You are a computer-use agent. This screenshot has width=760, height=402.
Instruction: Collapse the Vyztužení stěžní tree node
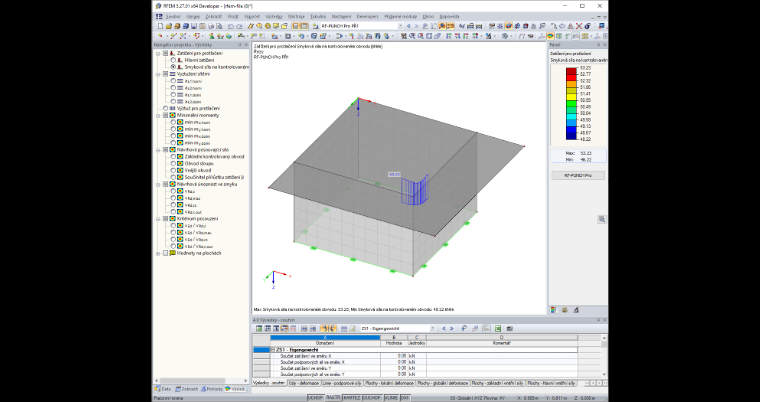[x=158, y=74]
